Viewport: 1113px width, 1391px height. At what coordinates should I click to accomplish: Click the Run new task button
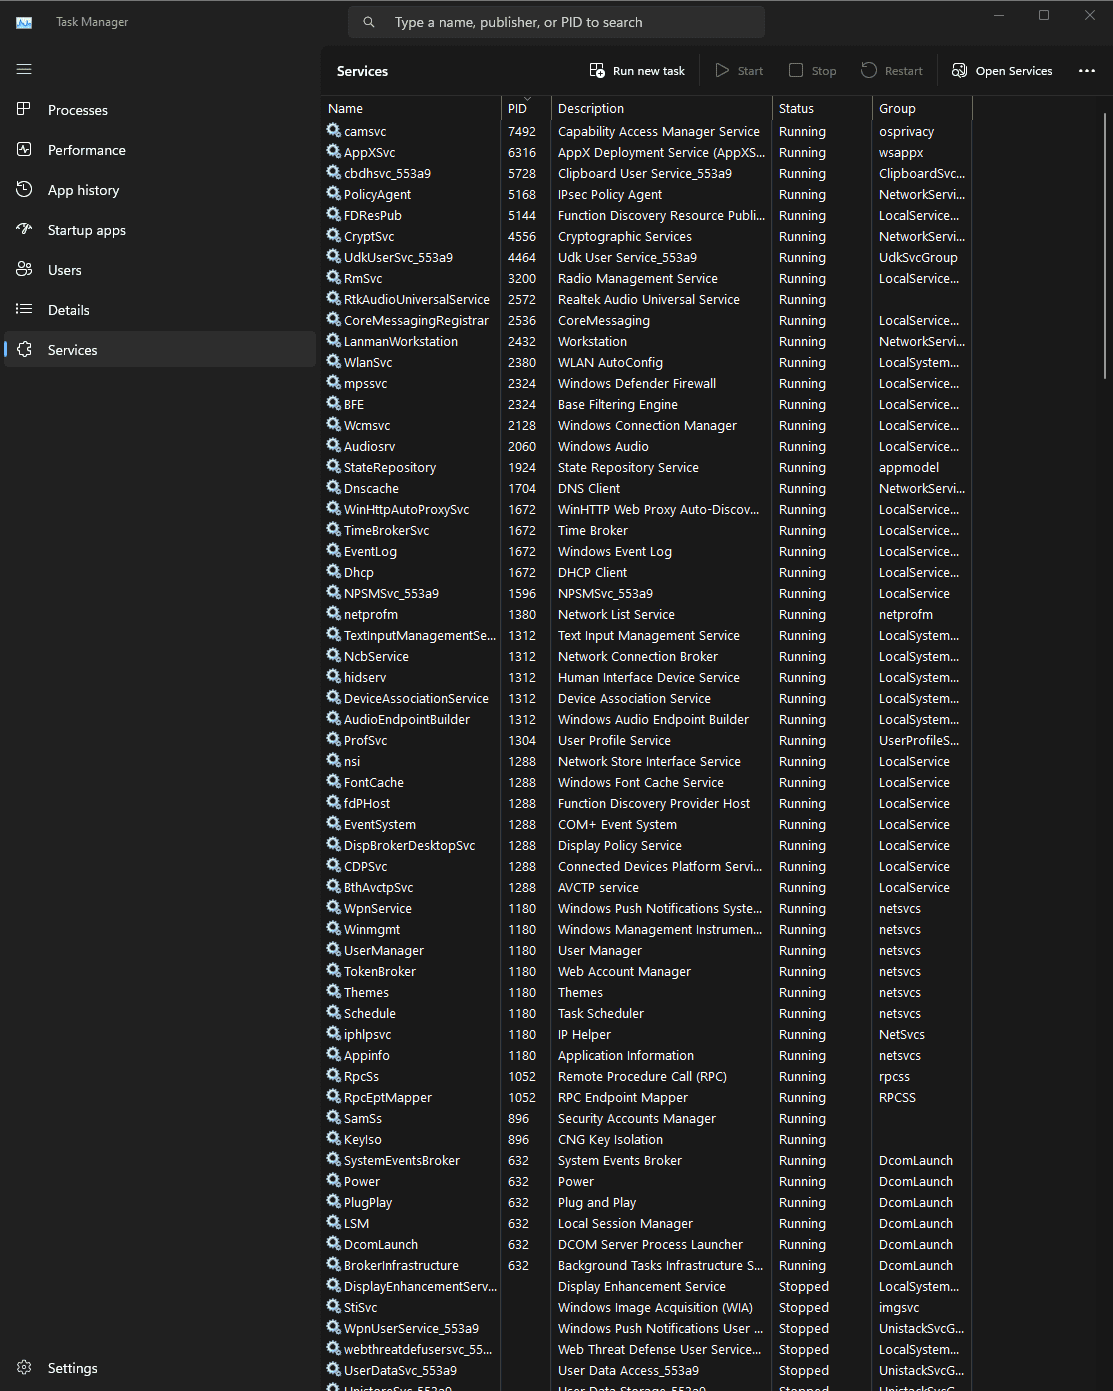pos(637,71)
